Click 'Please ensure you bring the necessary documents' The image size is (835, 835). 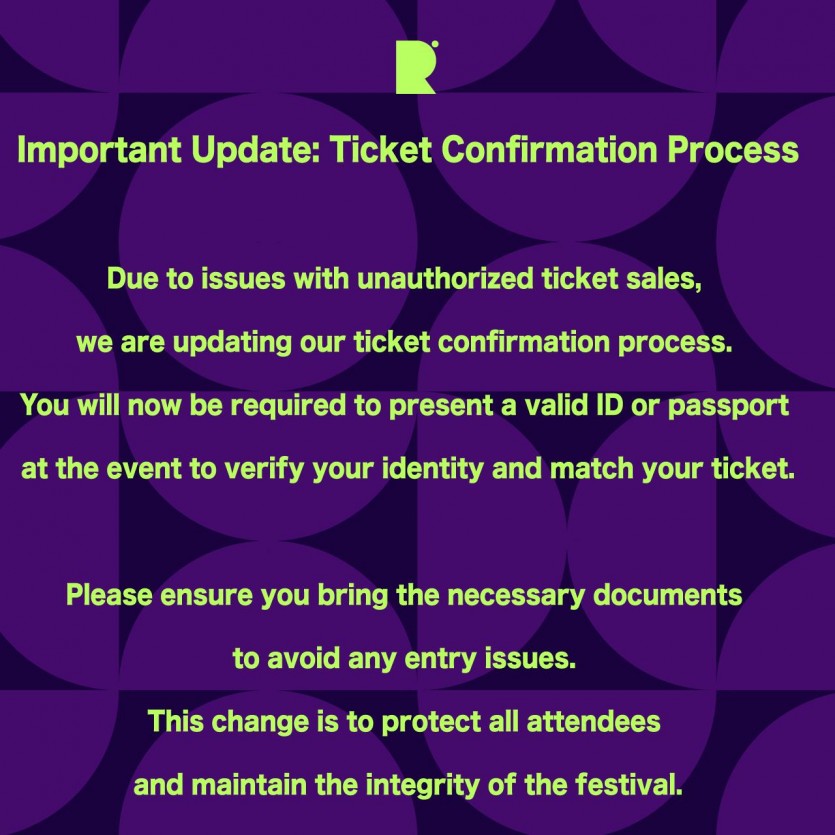[x=404, y=595]
